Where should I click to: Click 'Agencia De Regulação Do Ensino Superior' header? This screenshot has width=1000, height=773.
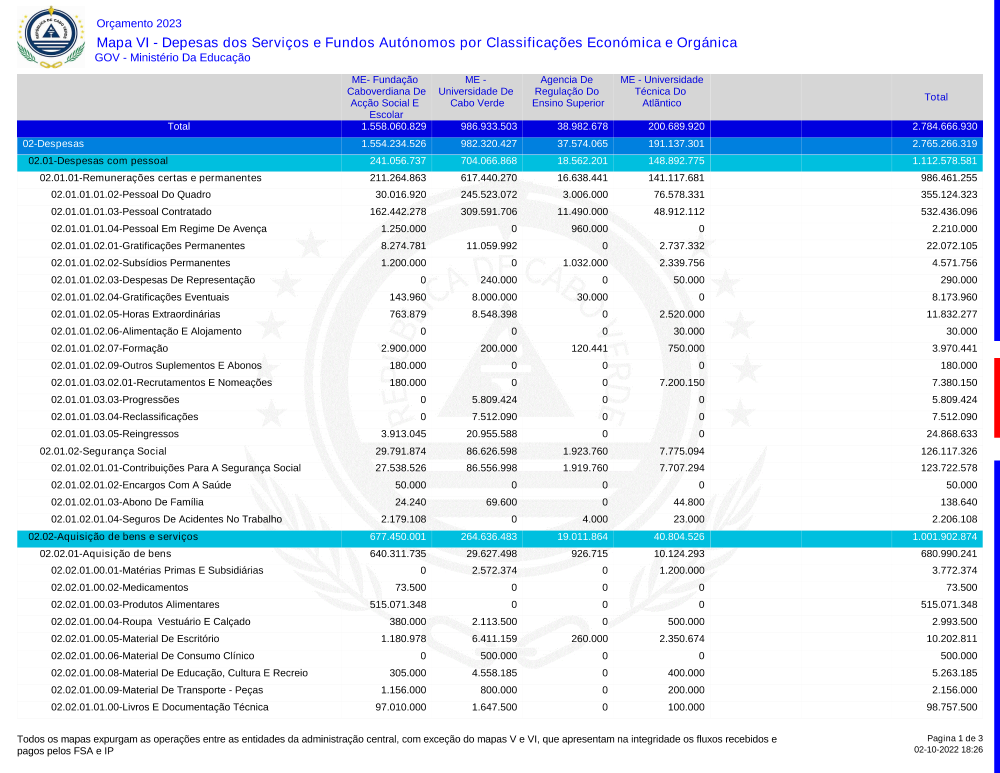(567, 91)
